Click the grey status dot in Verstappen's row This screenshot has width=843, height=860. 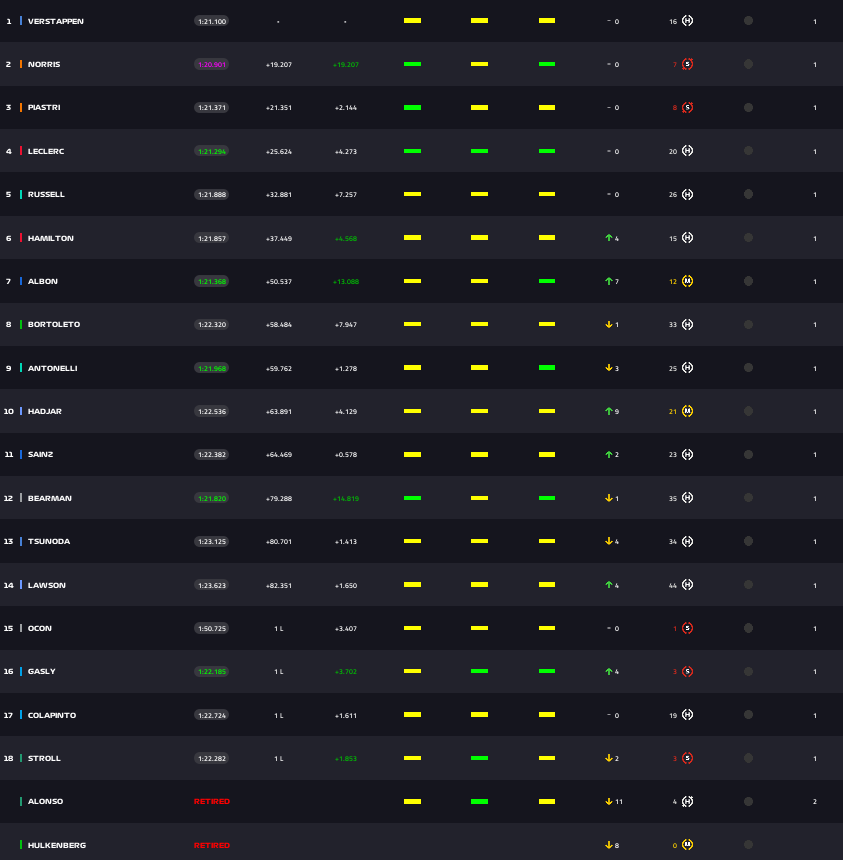[x=748, y=21]
